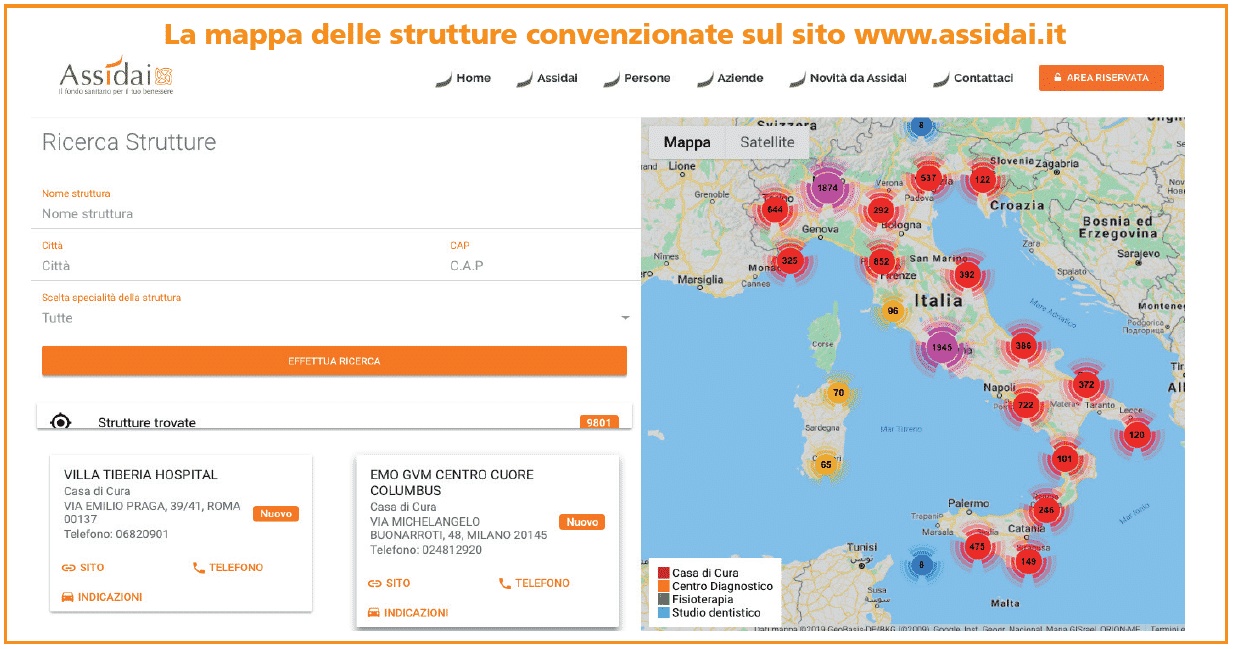The height and width of the screenshot is (649, 1234).
Task: Switch to the Mappa map view
Action: pos(687,142)
